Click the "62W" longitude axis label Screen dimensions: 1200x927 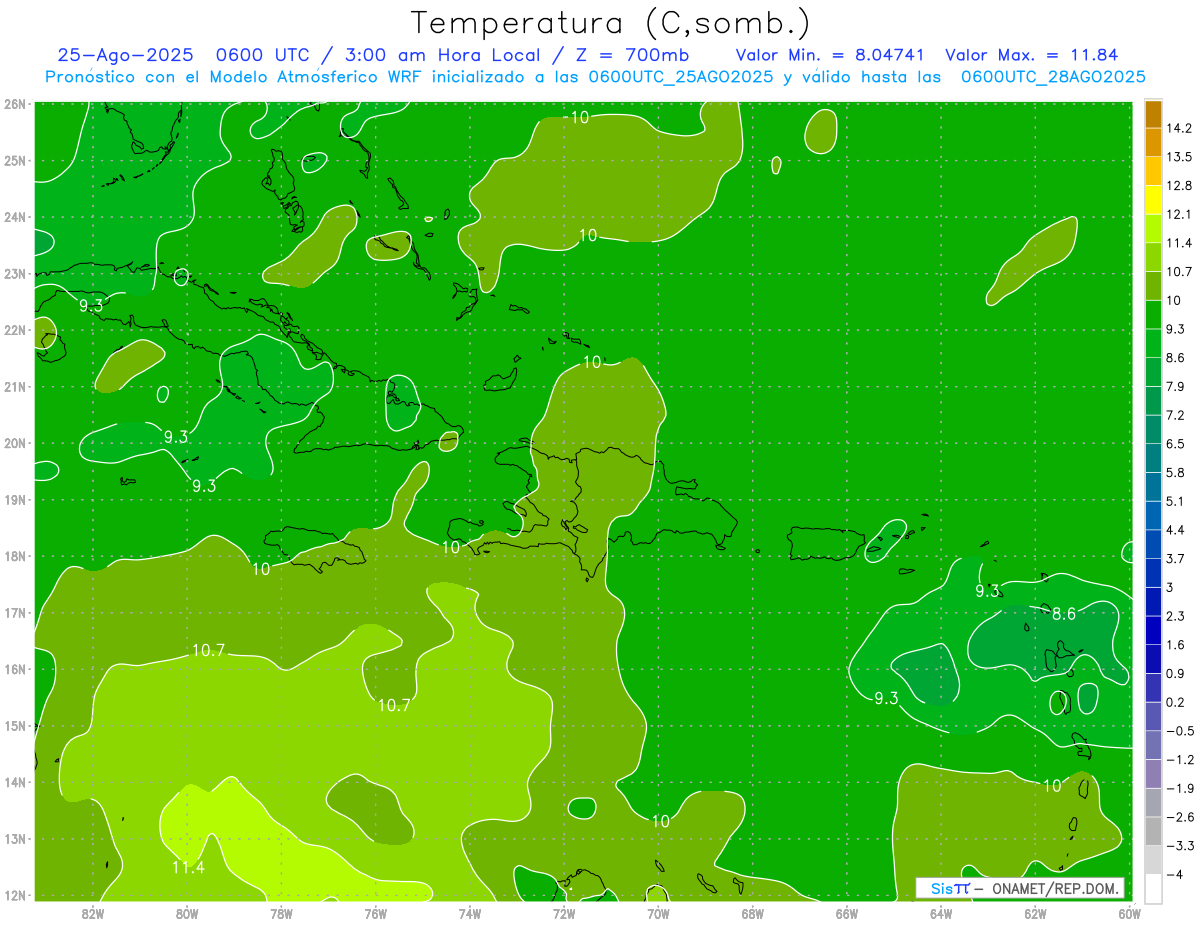pos(1035,913)
